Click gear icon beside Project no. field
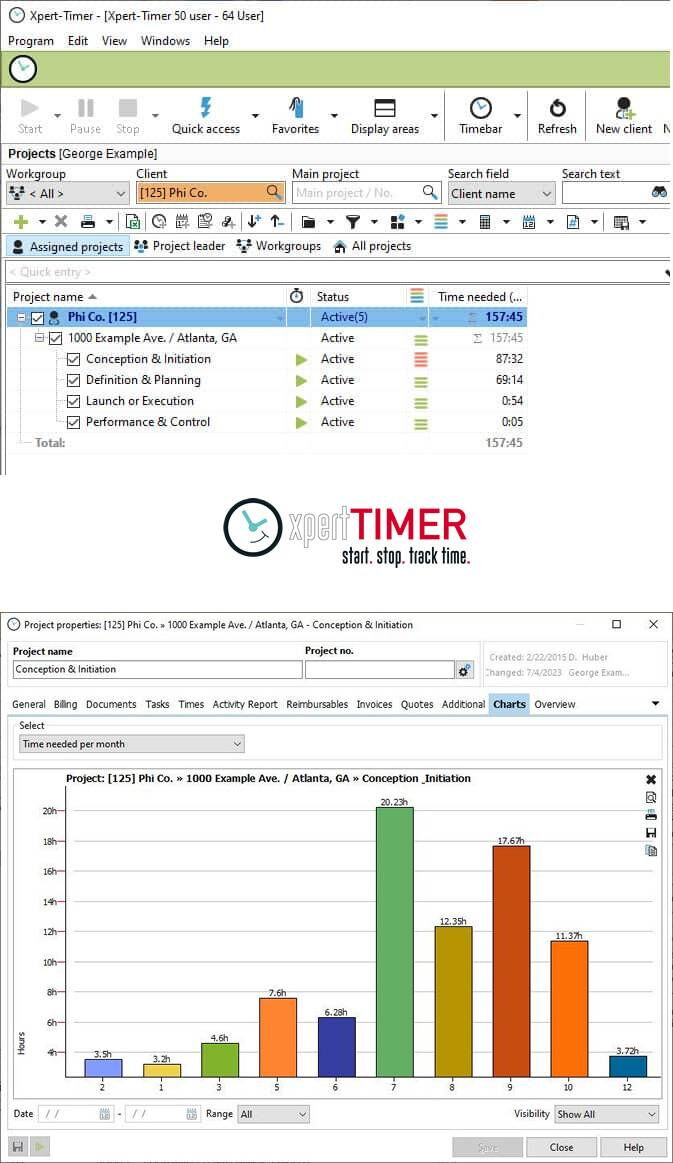Viewport: 673px width, 1163px height. click(x=464, y=670)
